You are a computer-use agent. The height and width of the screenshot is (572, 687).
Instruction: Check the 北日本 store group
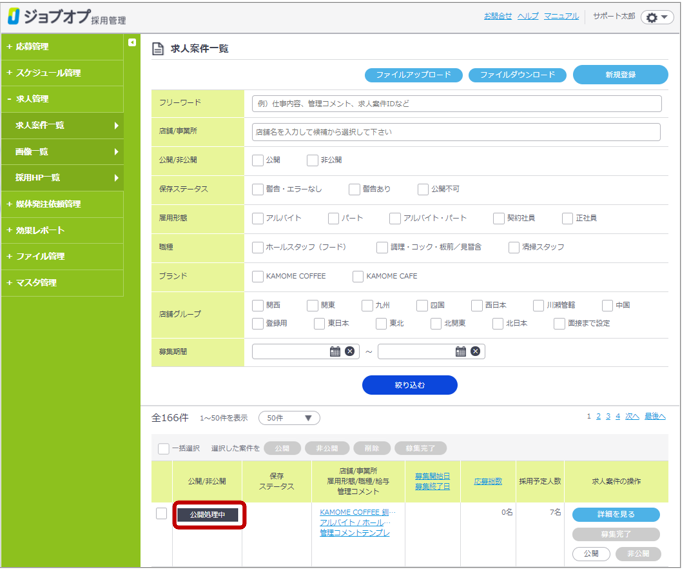point(498,323)
